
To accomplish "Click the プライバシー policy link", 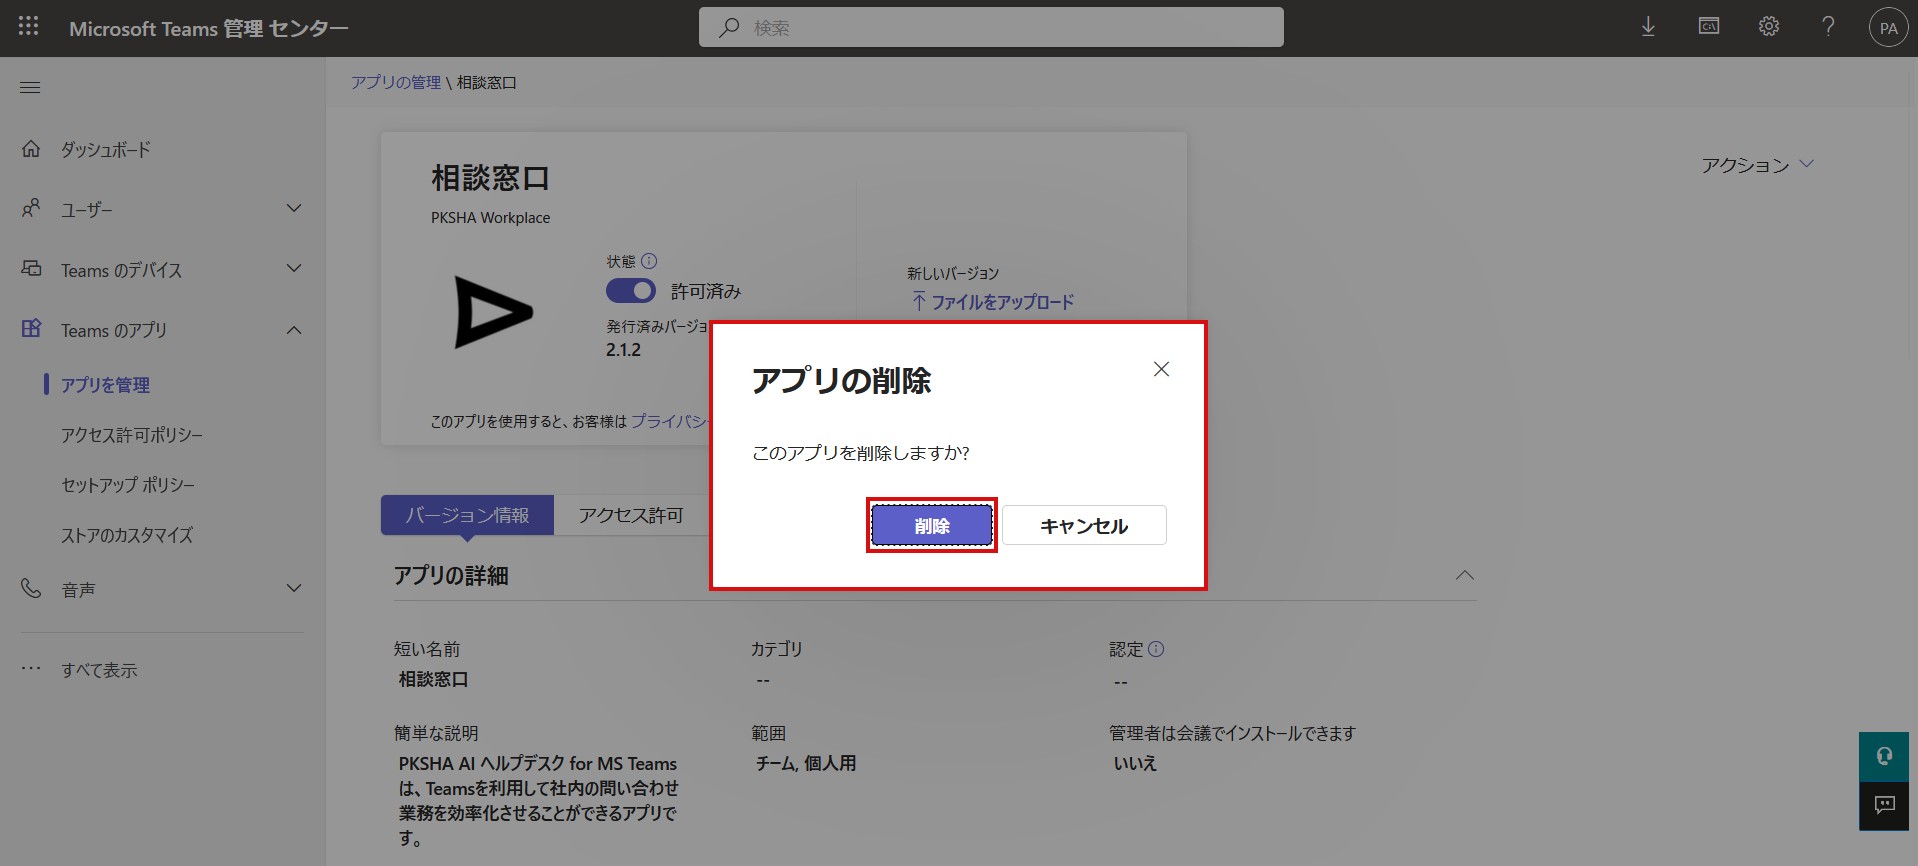I will click(x=670, y=421).
